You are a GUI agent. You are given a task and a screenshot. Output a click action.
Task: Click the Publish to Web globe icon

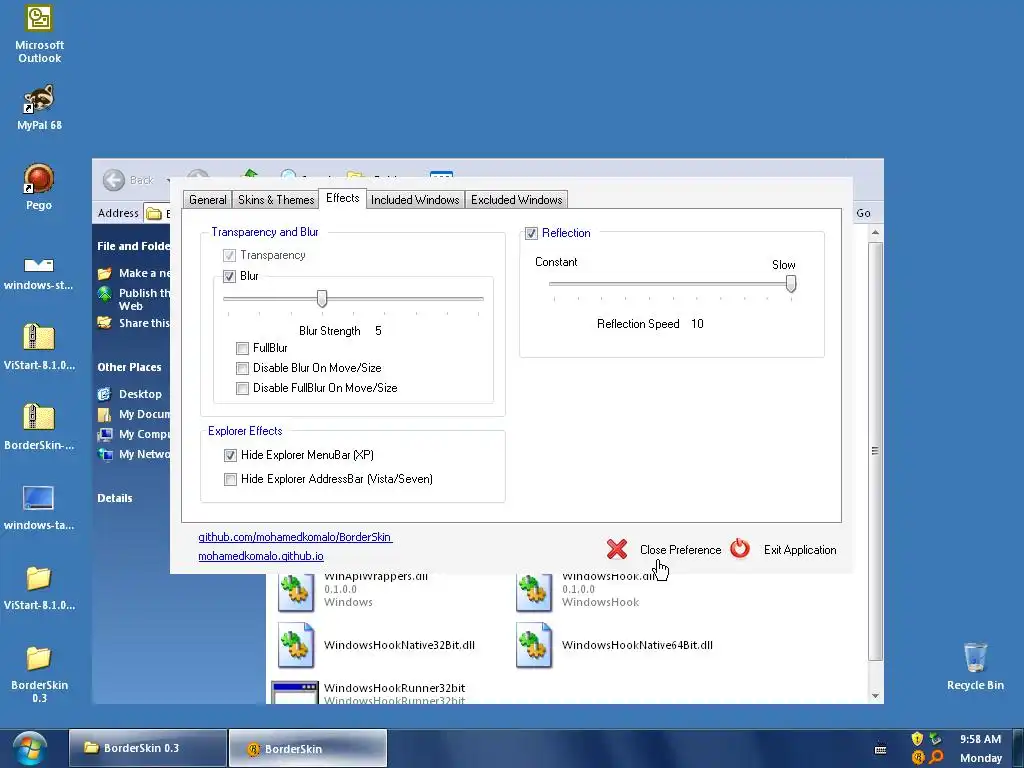click(104, 294)
